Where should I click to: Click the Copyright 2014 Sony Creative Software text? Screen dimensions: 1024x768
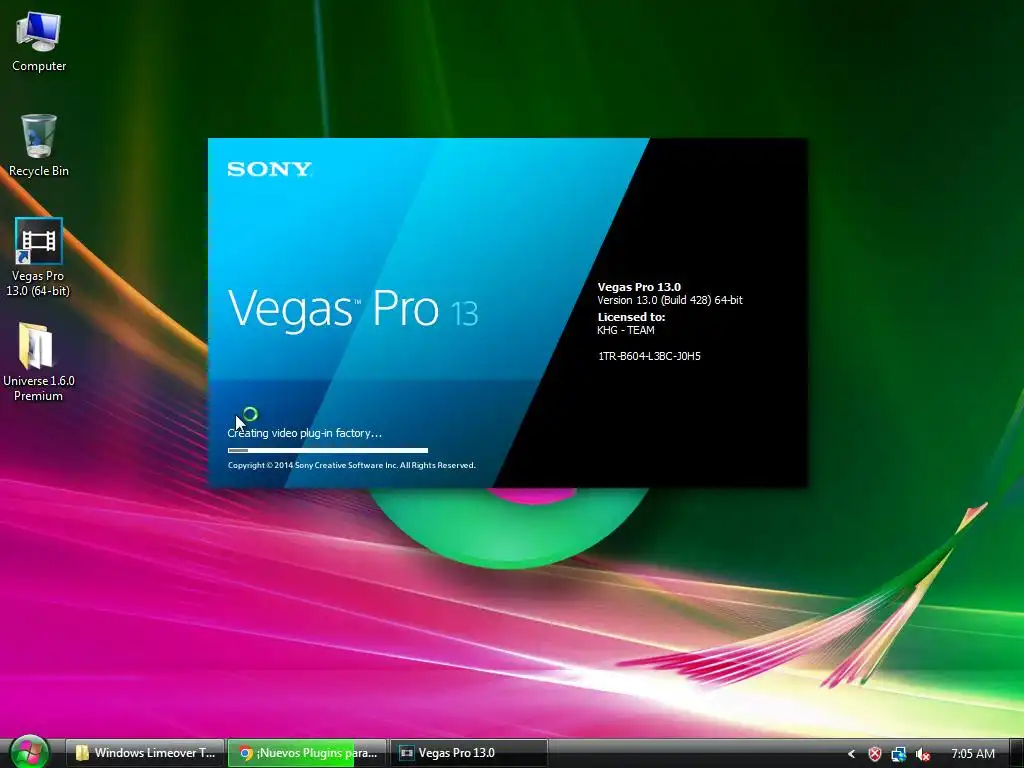coord(351,465)
